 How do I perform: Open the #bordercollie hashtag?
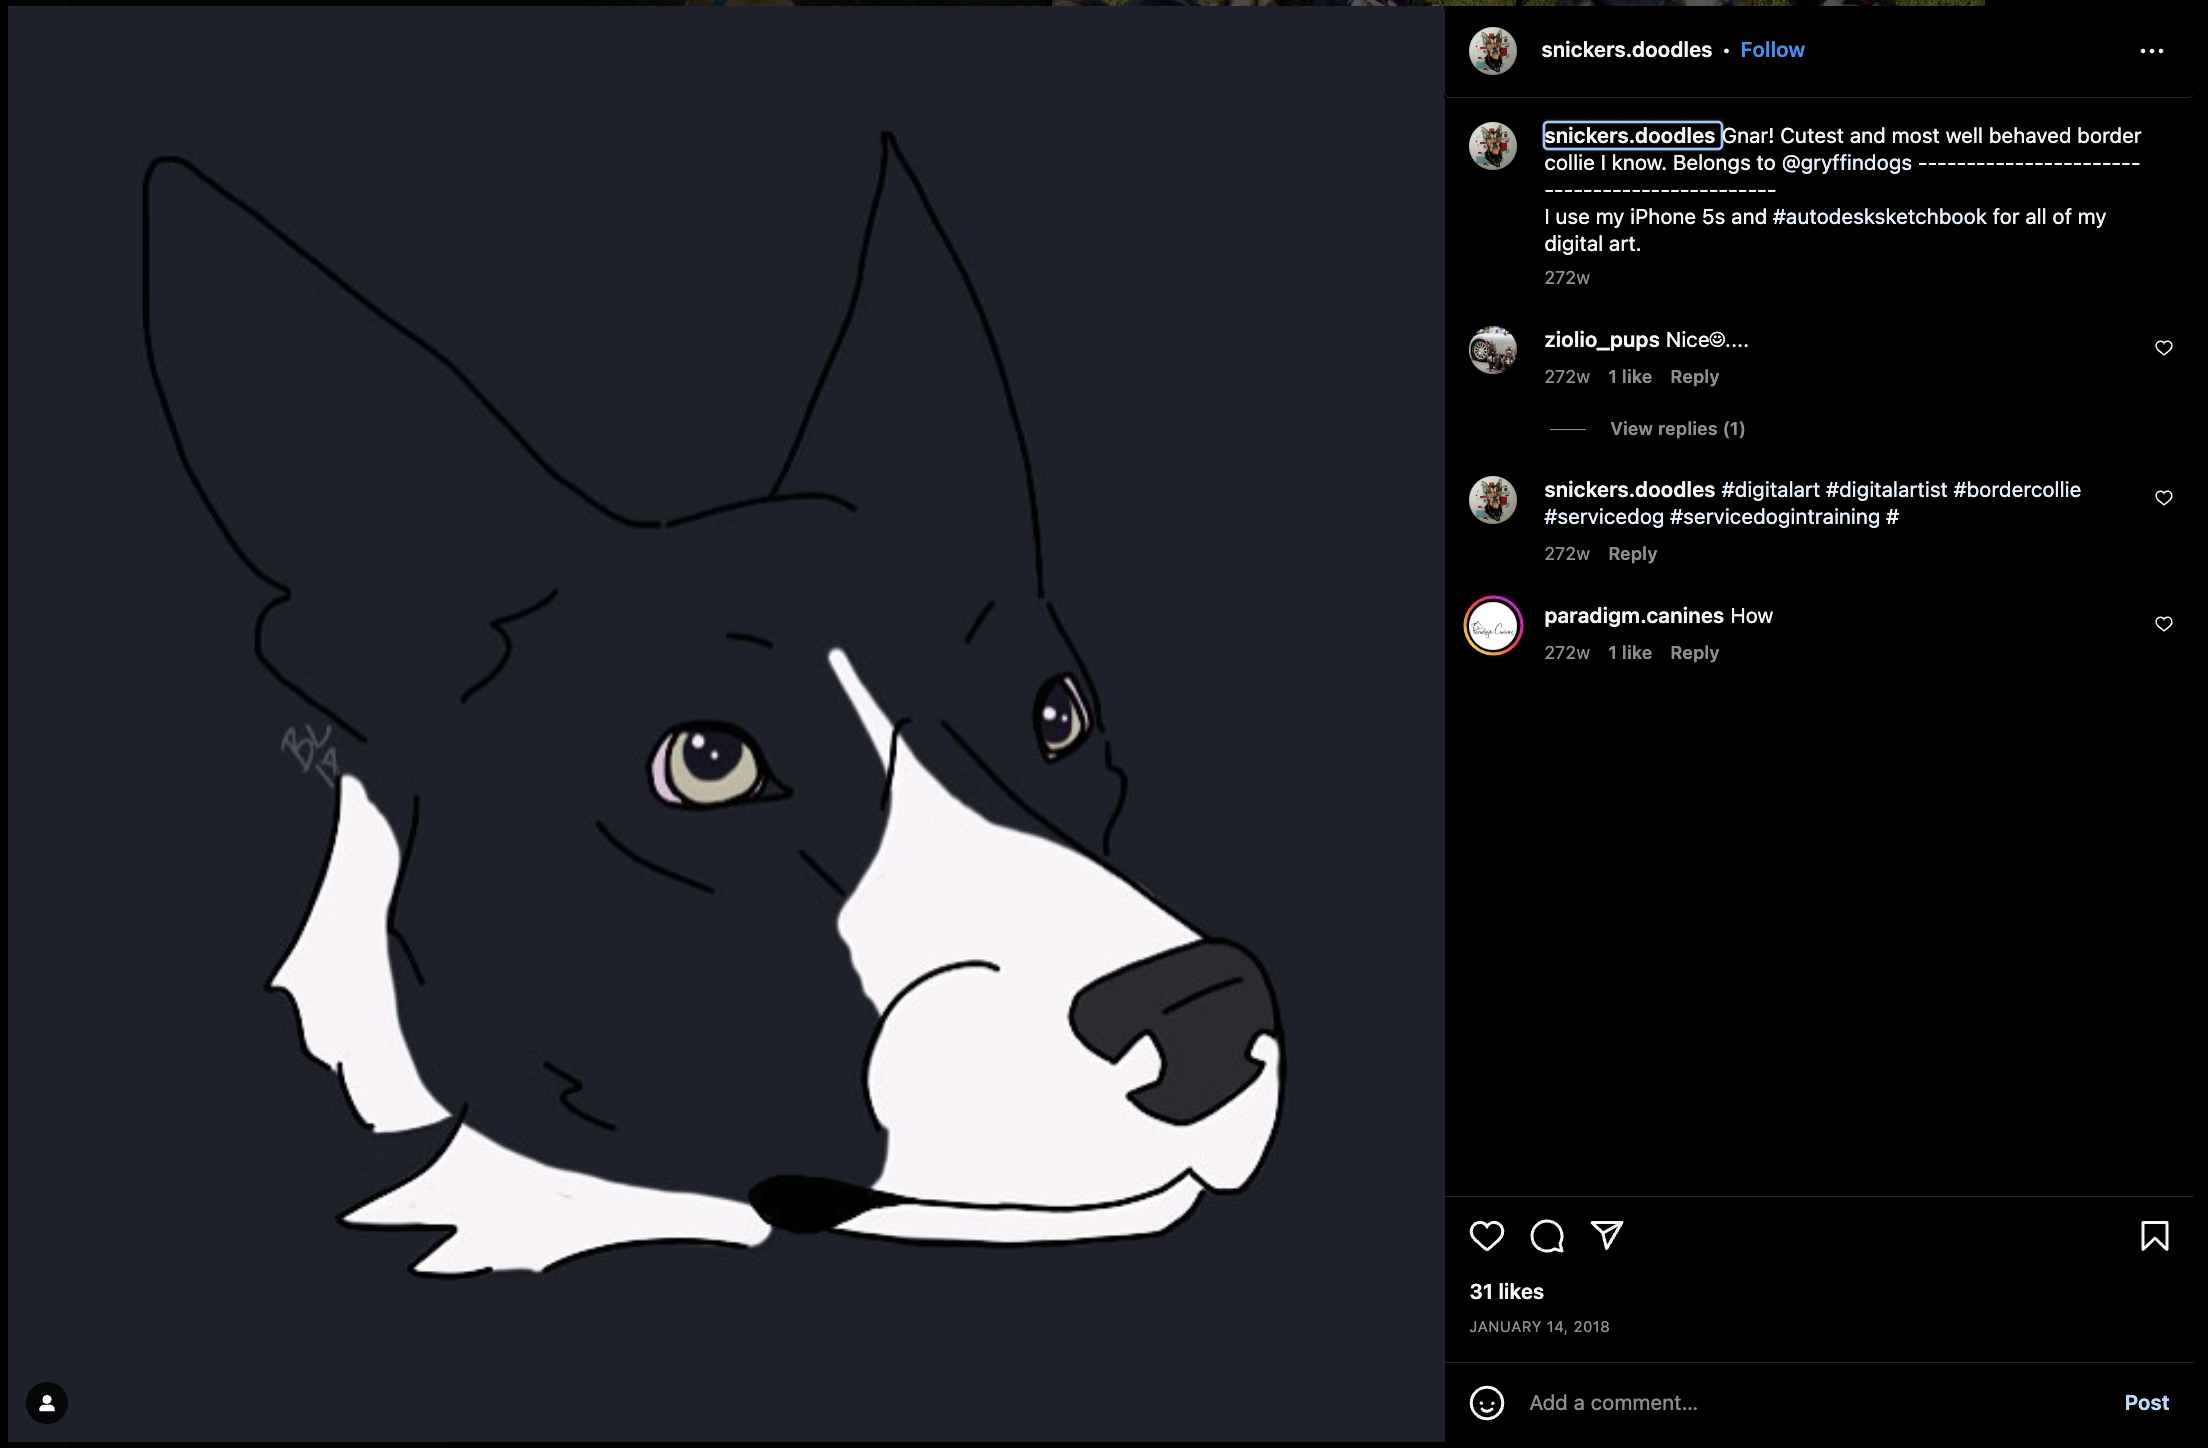tap(2017, 490)
